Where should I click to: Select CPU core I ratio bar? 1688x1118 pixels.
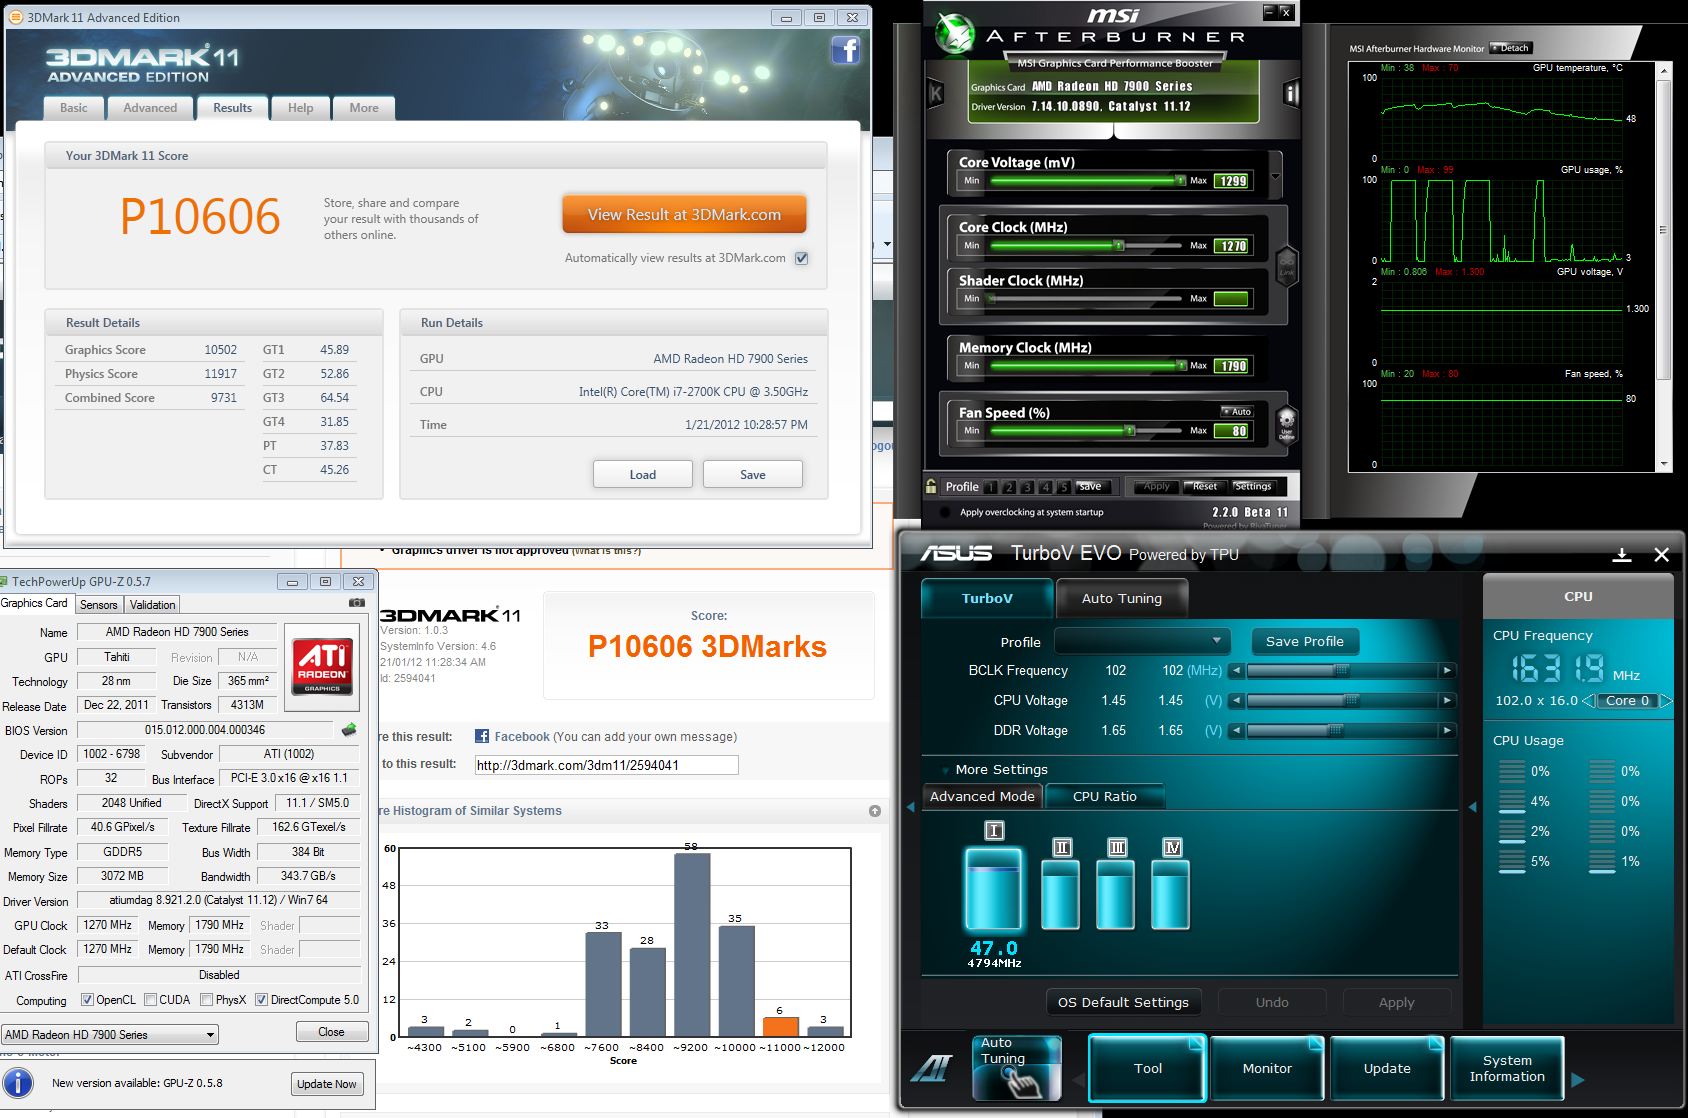coord(993,889)
